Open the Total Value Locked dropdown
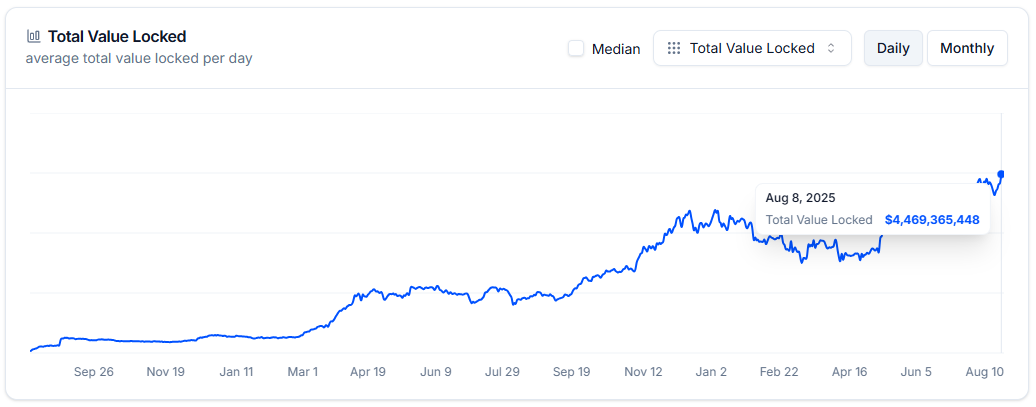 (x=752, y=48)
